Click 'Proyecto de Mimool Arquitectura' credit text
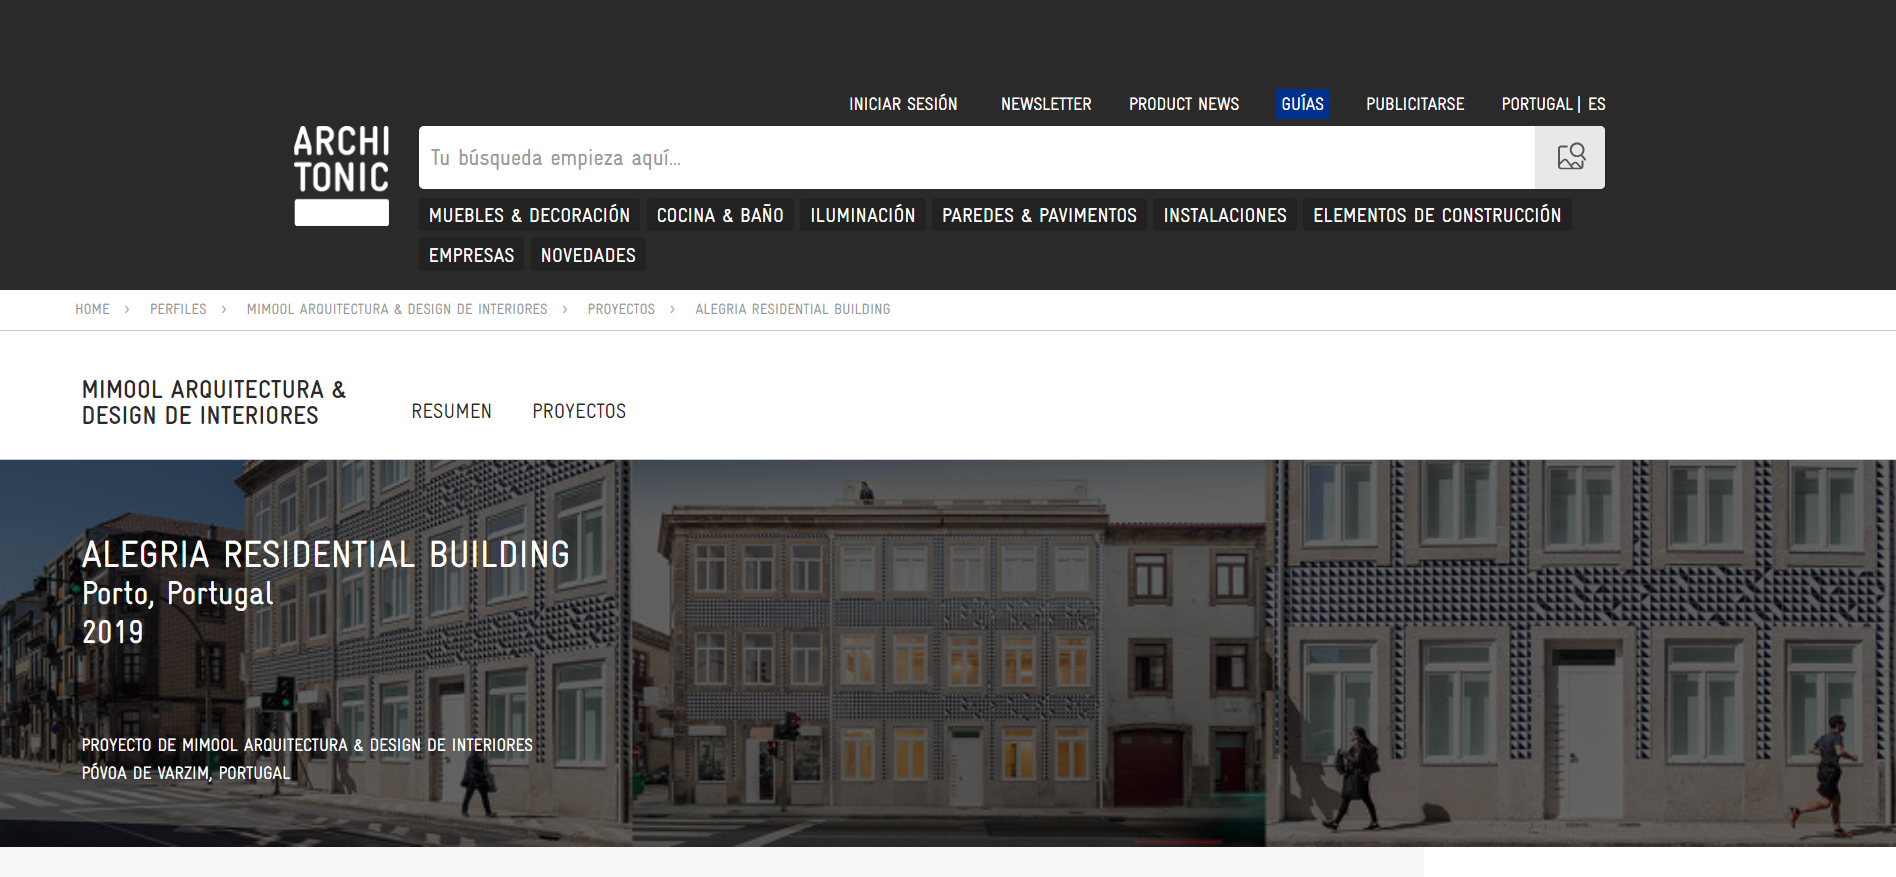Viewport: 1896px width, 877px height. 307,745
